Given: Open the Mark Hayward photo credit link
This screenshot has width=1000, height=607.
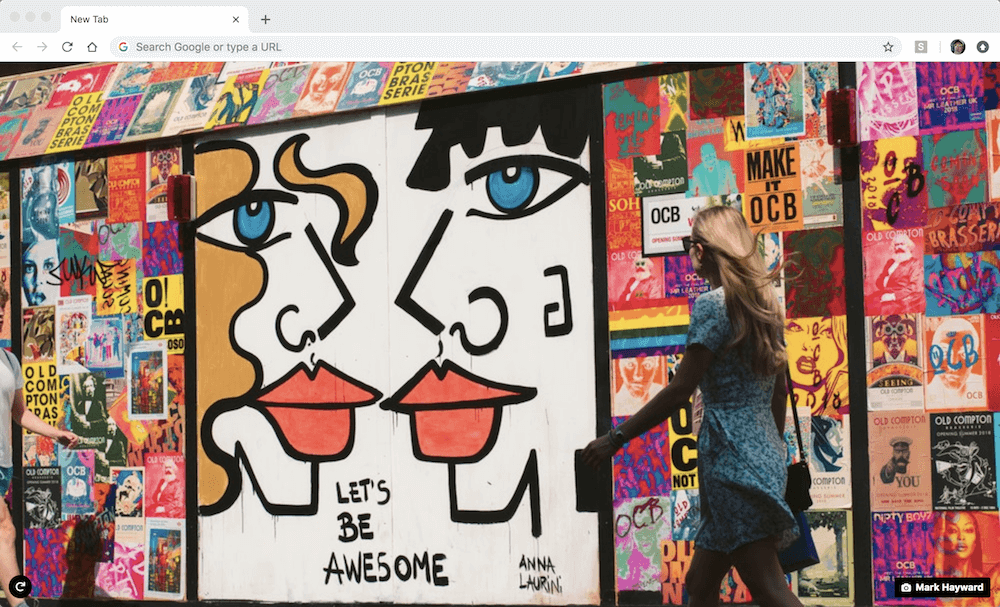Looking at the screenshot, I should pyautogui.click(x=943, y=587).
